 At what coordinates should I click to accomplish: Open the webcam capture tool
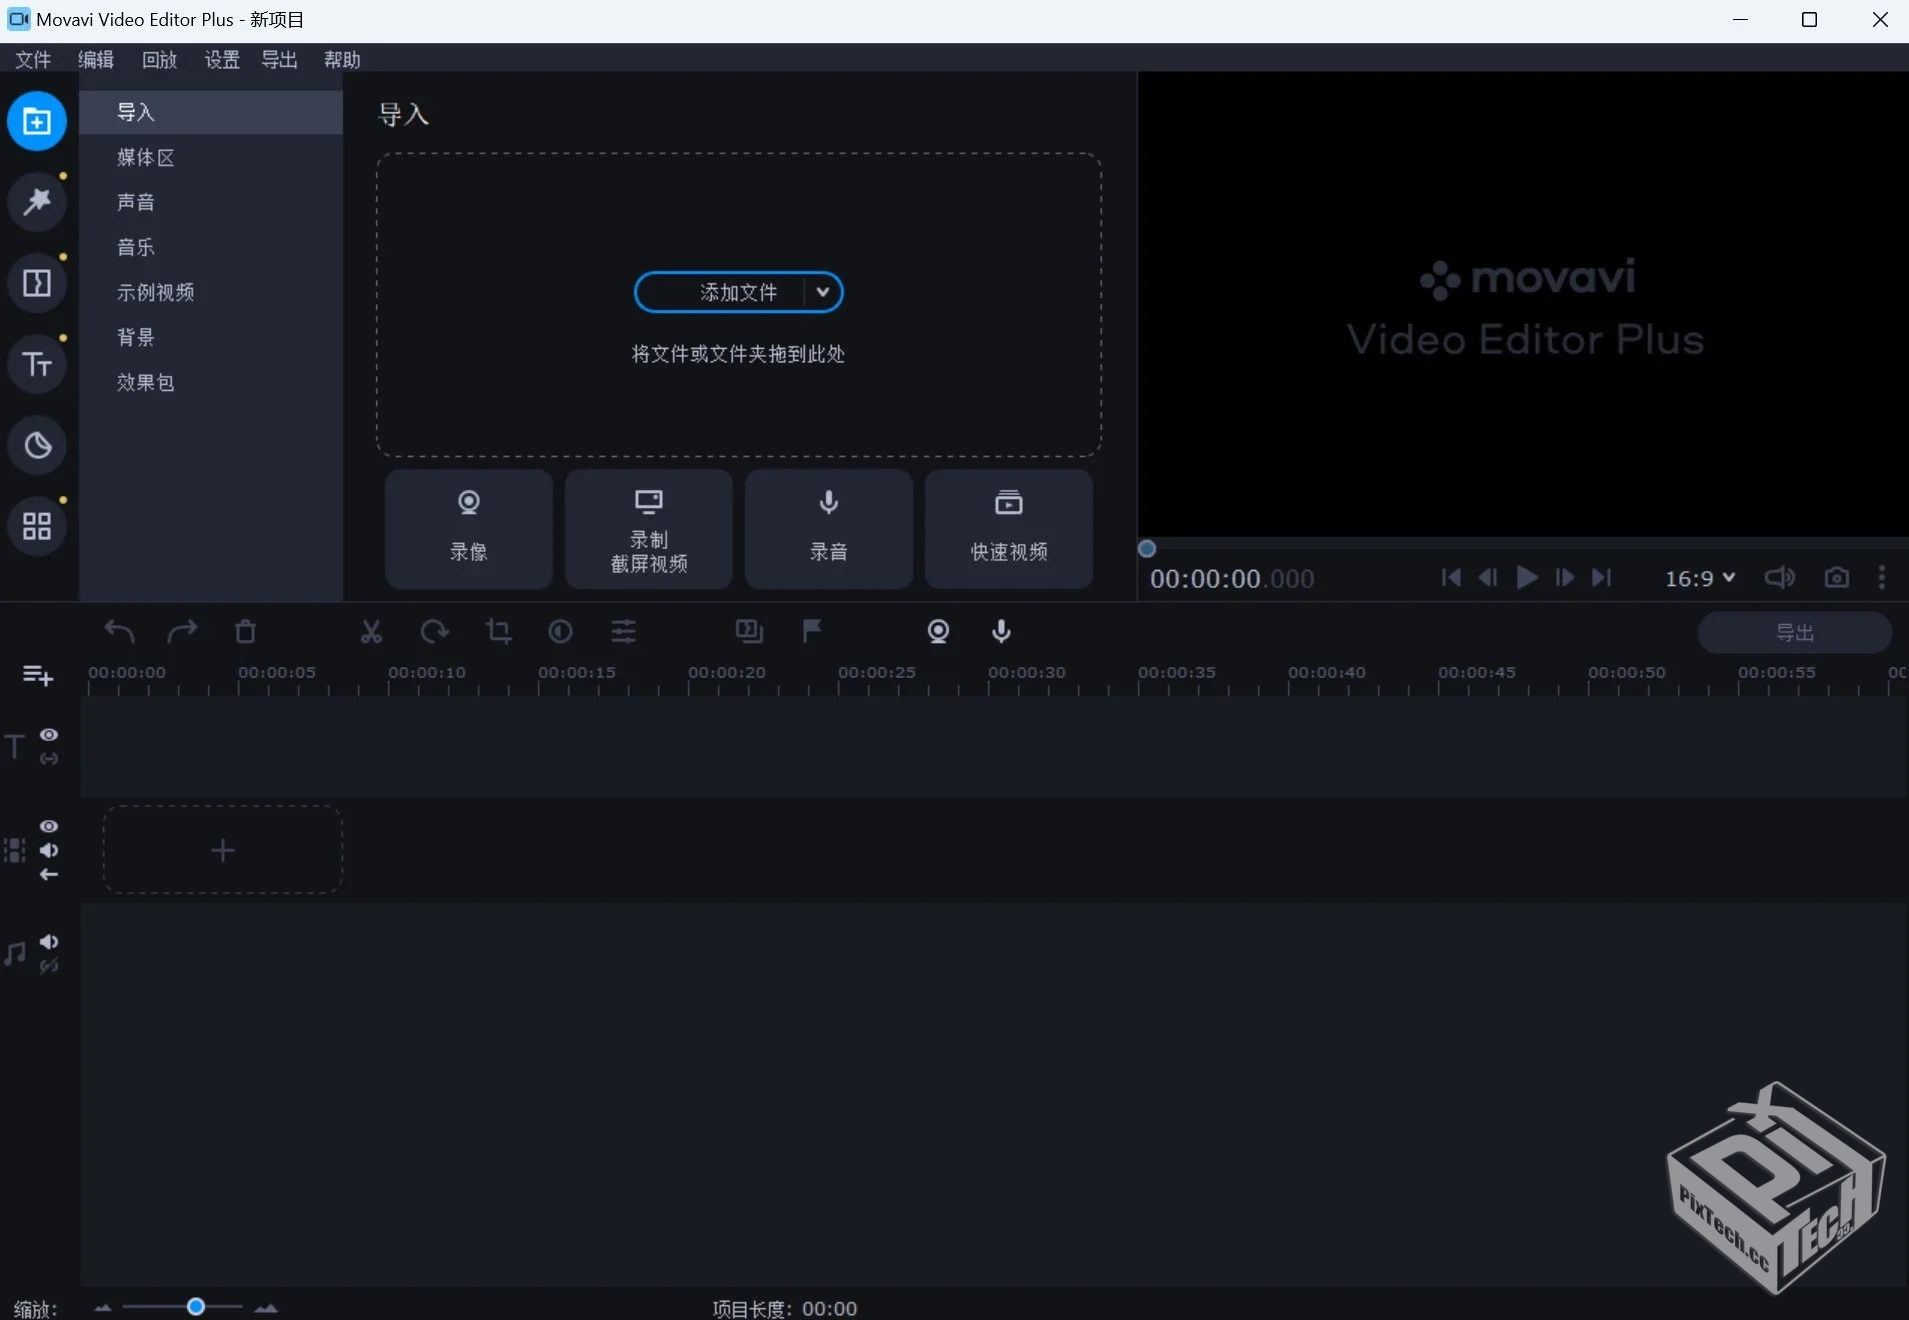[x=938, y=631]
